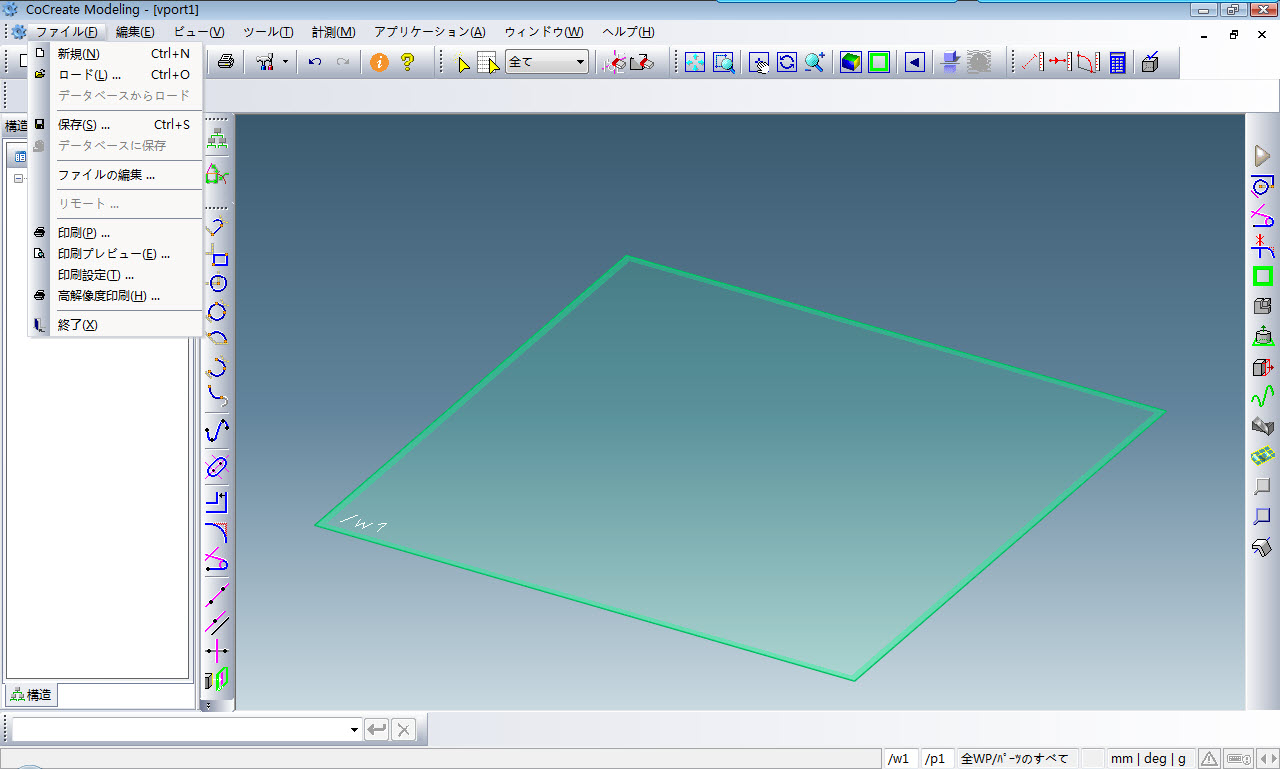The width and height of the screenshot is (1280, 769).
Task: Click the command line cancel X button
Action: 403,730
